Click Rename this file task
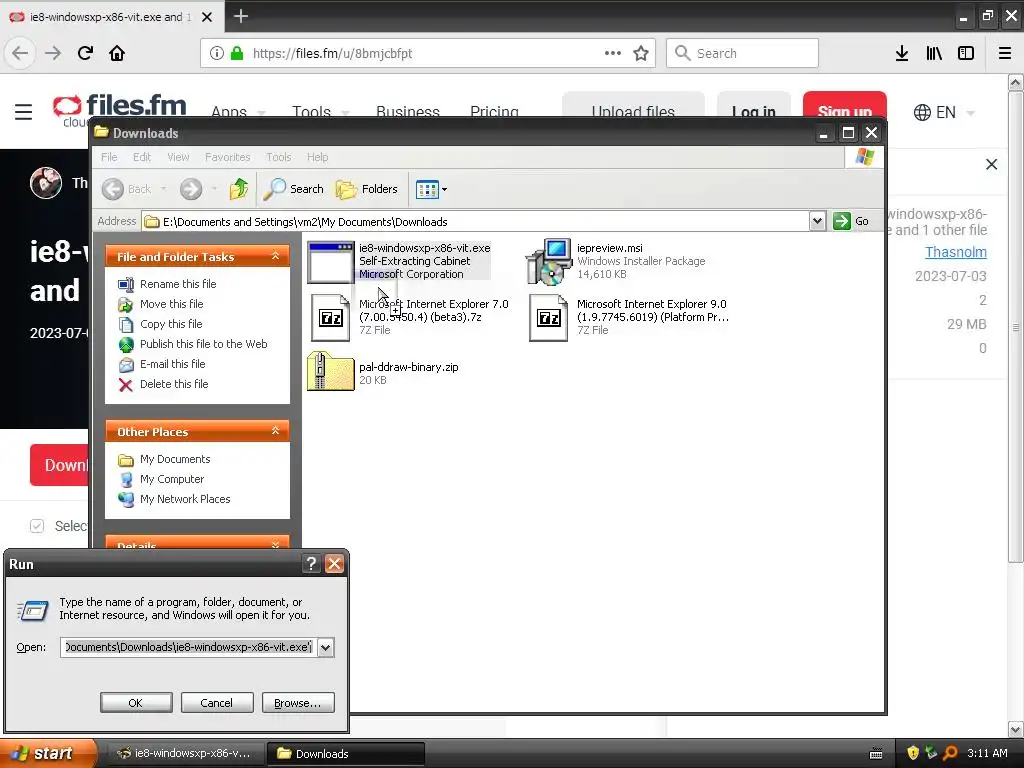 pyautogui.click(x=178, y=284)
